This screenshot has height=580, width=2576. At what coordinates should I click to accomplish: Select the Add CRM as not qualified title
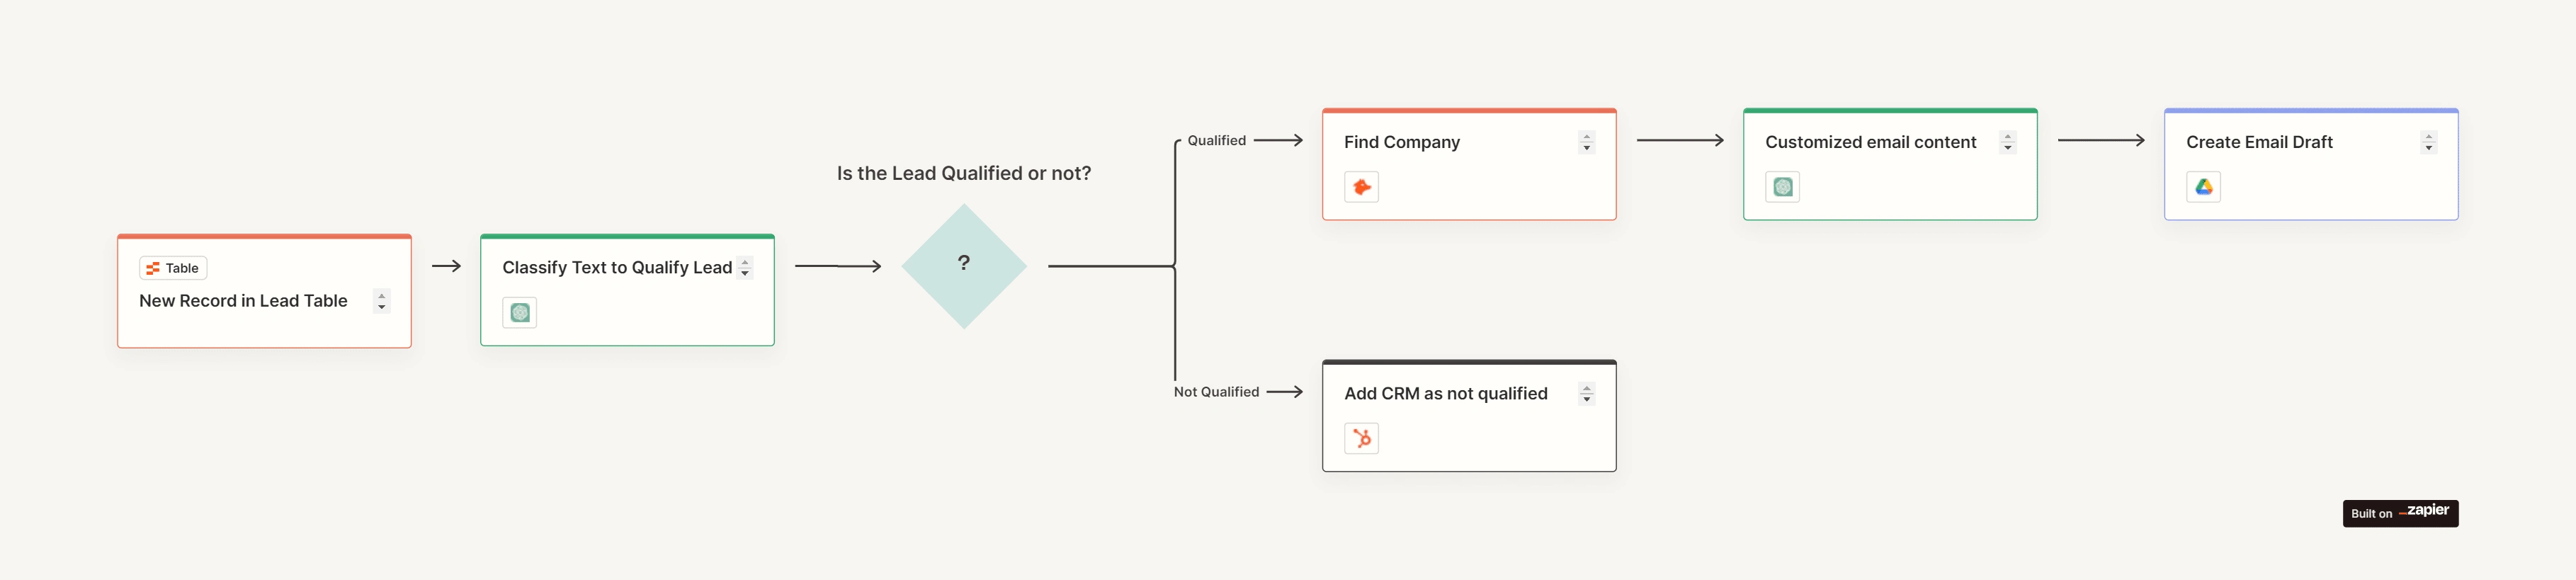click(1445, 394)
